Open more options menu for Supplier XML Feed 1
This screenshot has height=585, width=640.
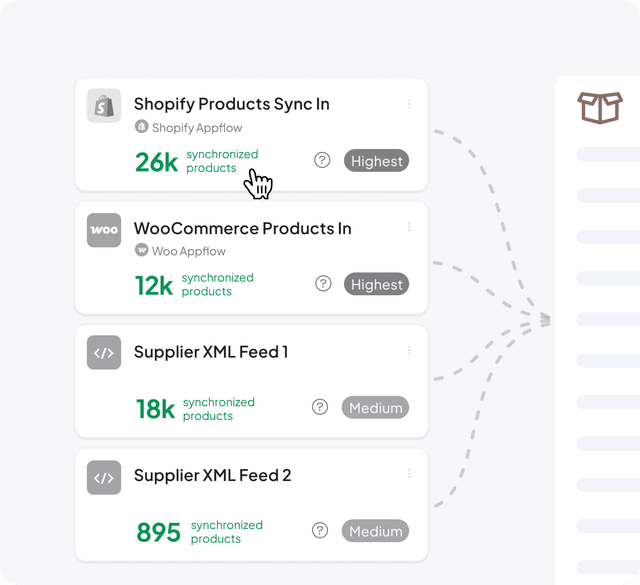click(x=409, y=350)
